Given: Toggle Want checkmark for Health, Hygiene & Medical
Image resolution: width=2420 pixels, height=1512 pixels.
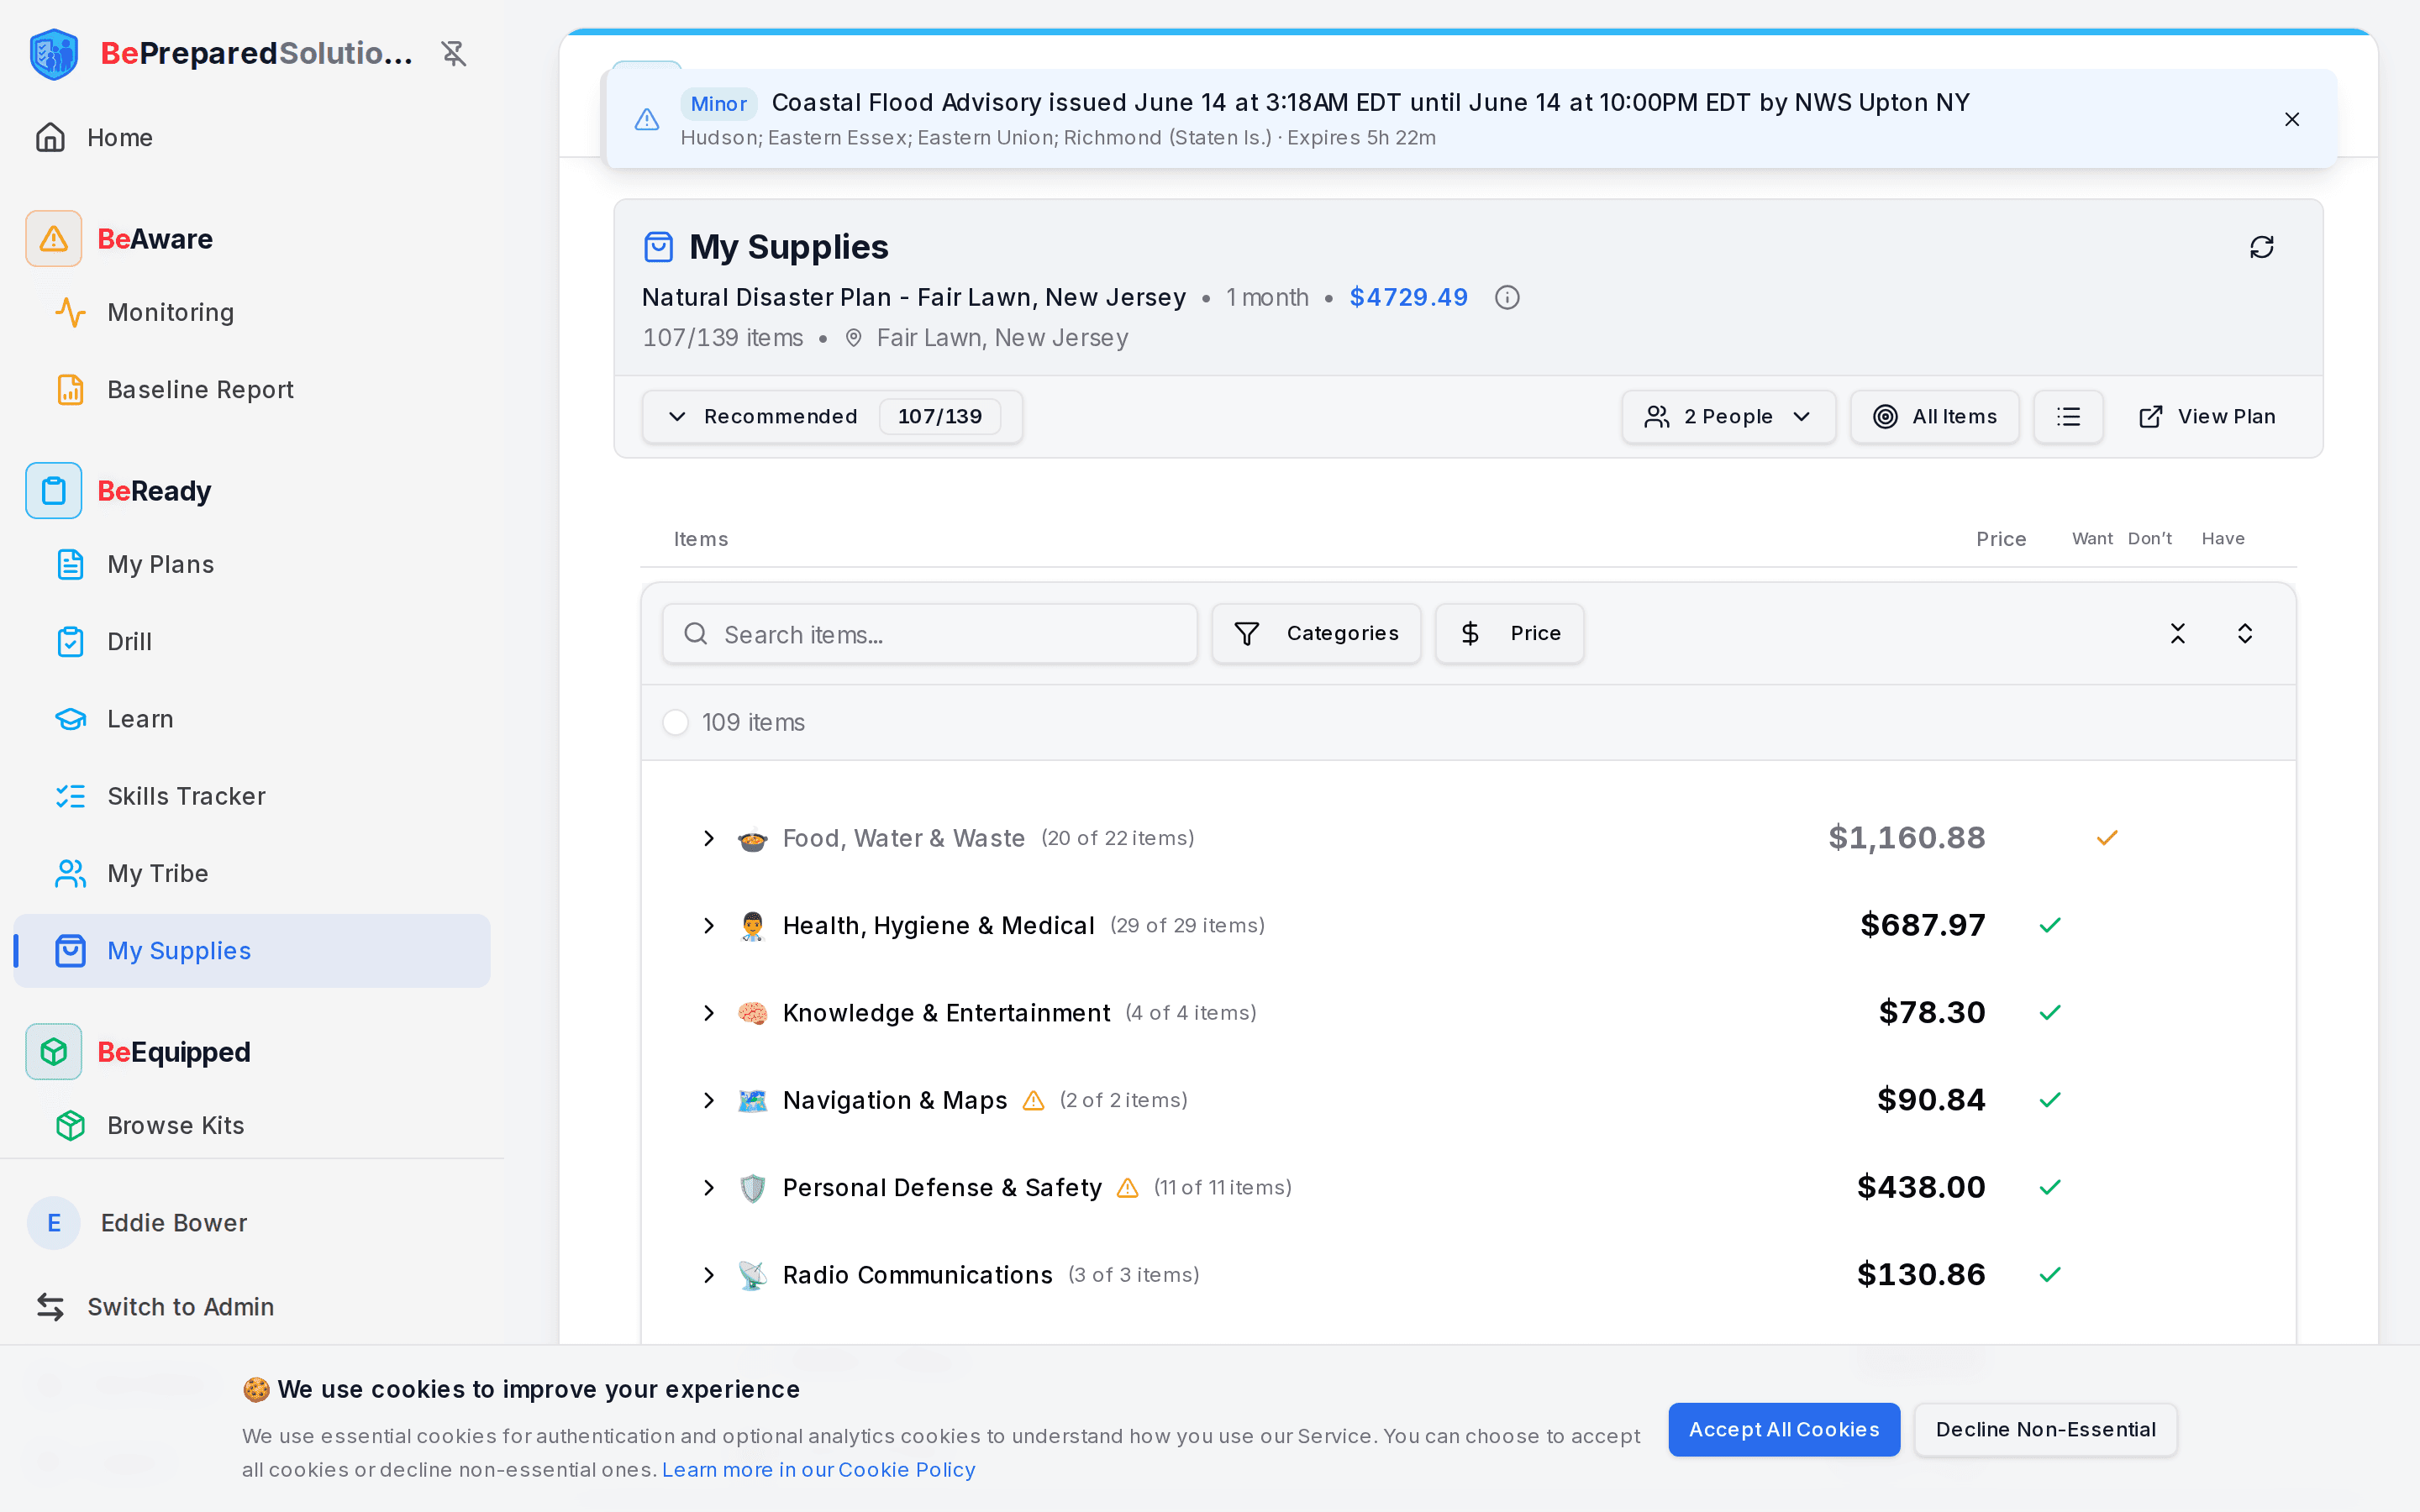Looking at the screenshot, I should click(2050, 925).
